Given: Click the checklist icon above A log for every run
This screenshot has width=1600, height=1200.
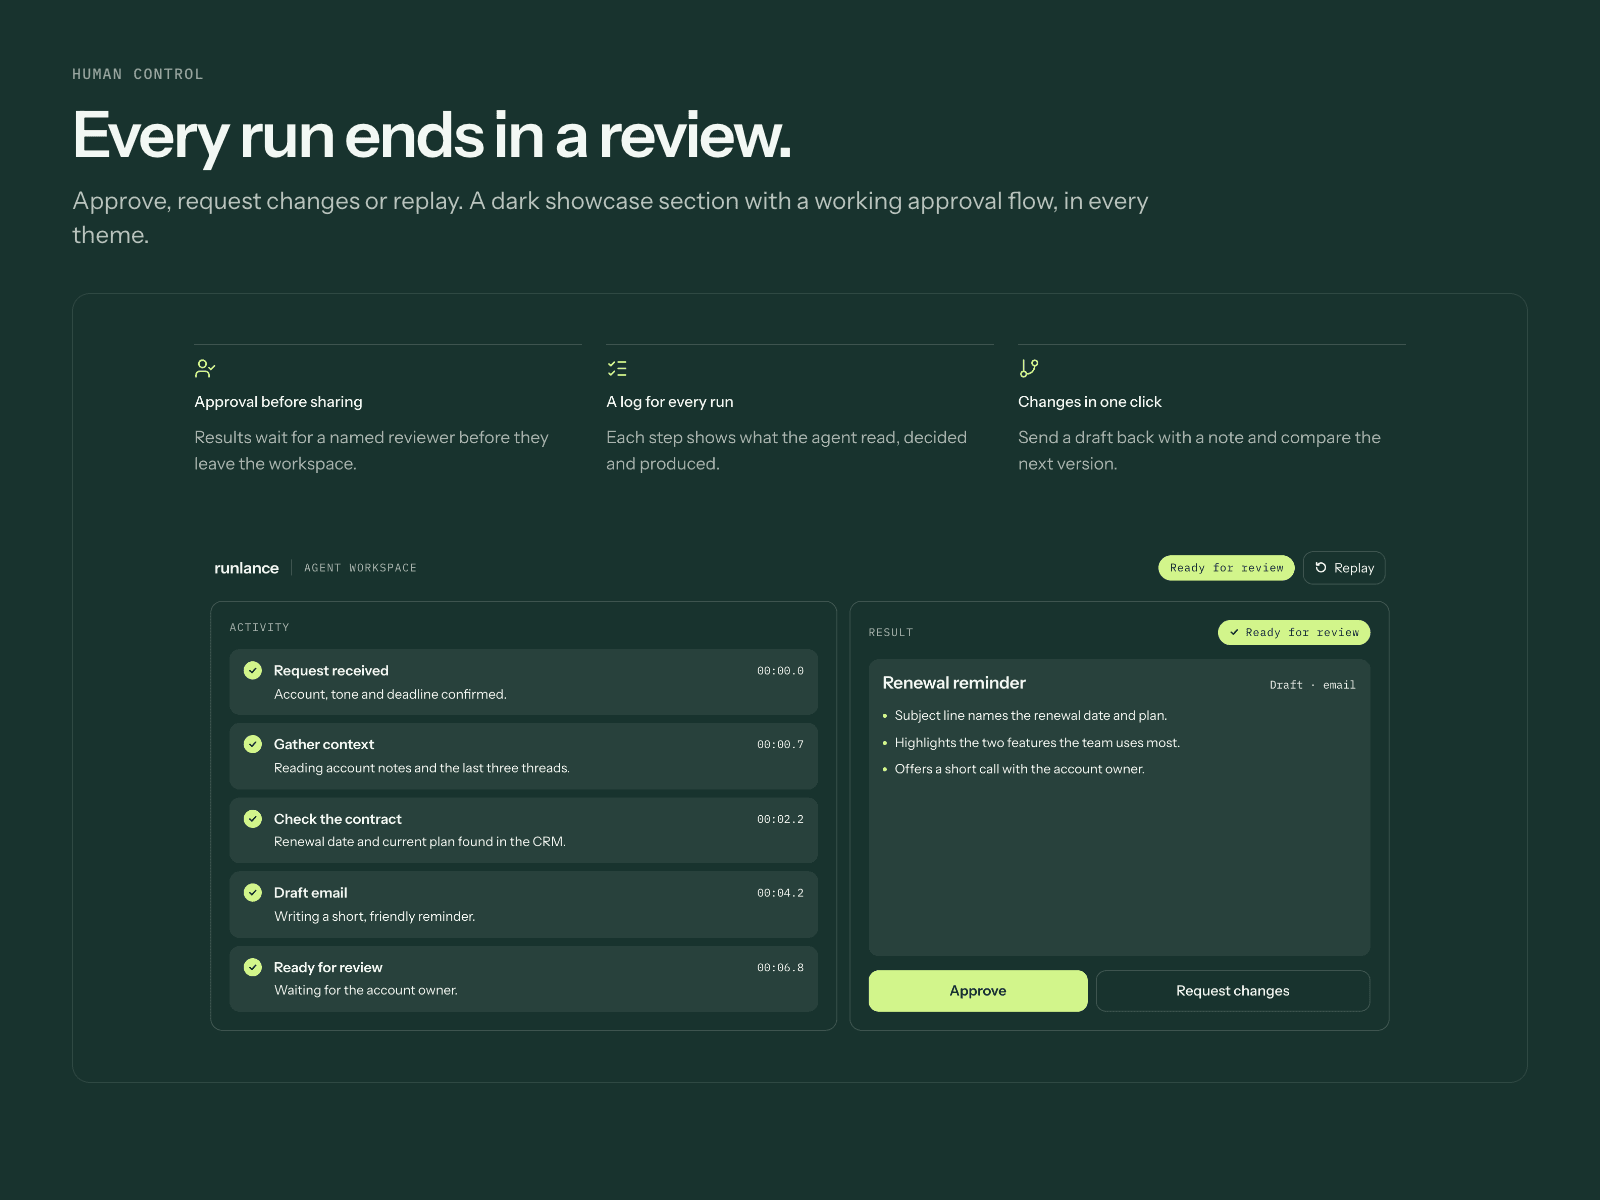Looking at the screenshot, I should click(x=617, y=369).
